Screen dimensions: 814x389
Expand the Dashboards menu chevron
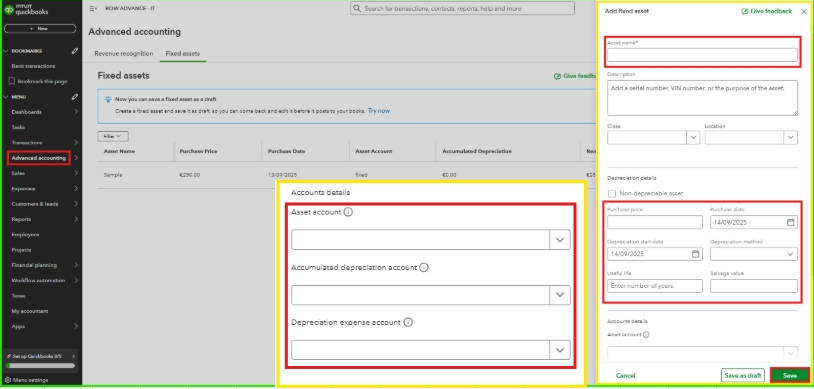pos(76,112)
